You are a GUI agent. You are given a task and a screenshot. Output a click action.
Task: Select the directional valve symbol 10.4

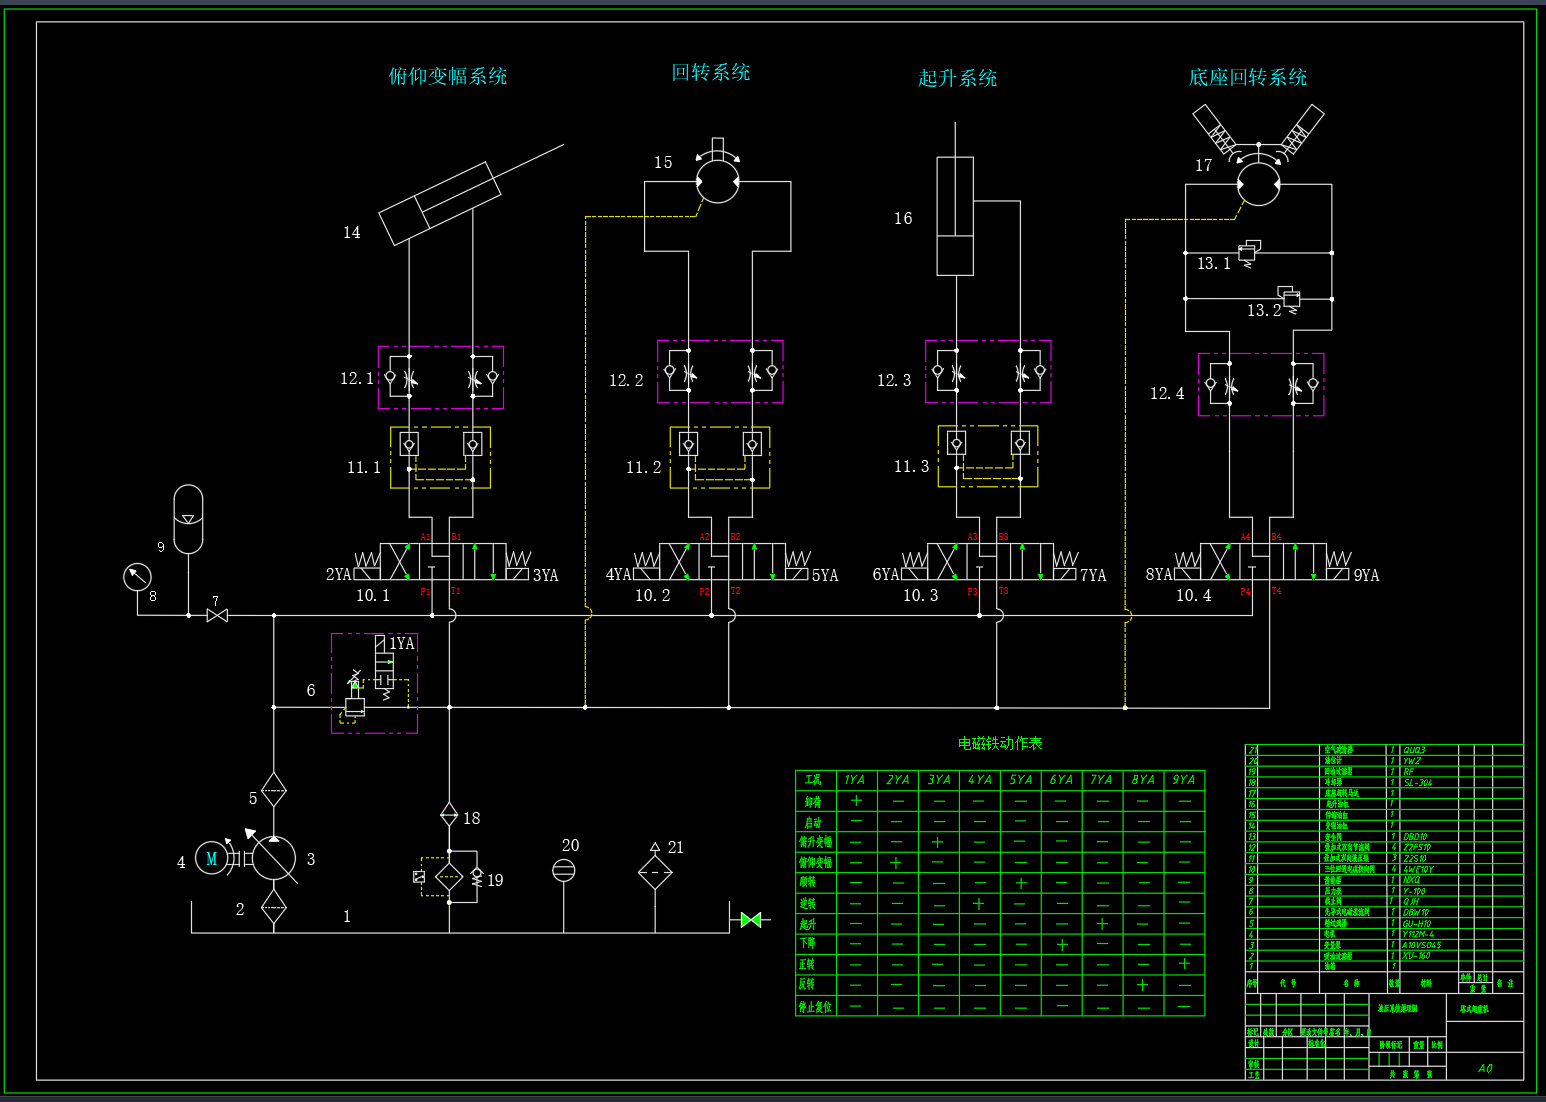[1262, 562]
